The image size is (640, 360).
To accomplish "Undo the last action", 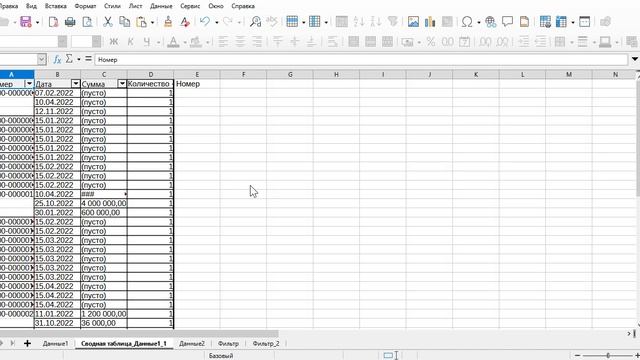I will coord(205,22).
